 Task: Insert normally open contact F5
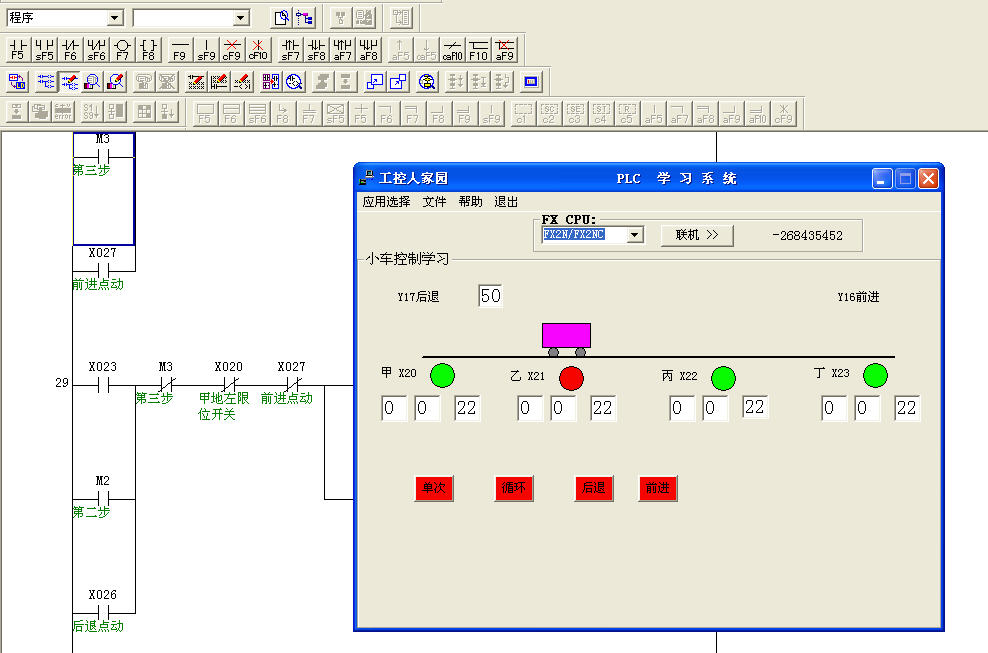click(x=17, y=50)
